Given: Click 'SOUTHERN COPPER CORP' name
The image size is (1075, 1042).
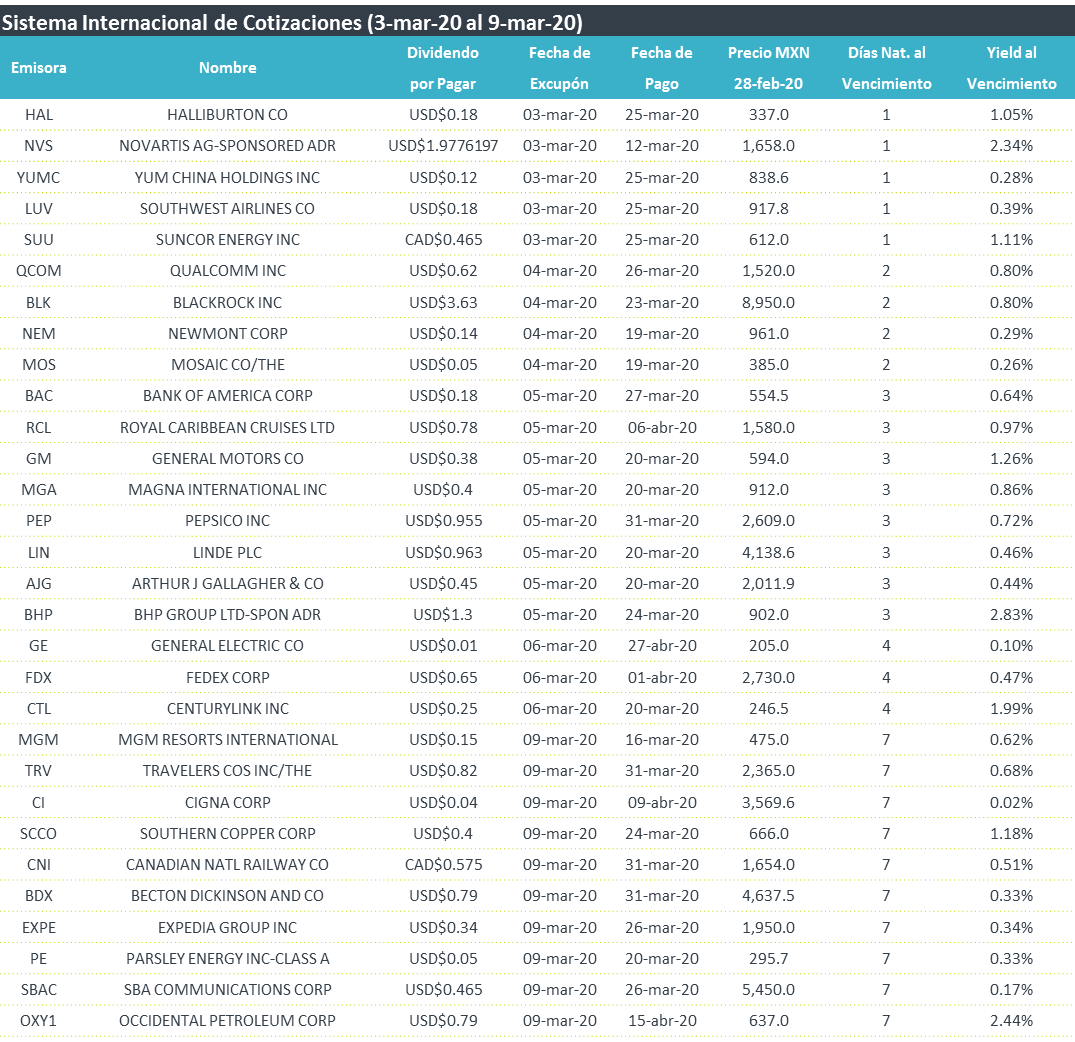Looking at the screenshot, I should click(228, 834).
